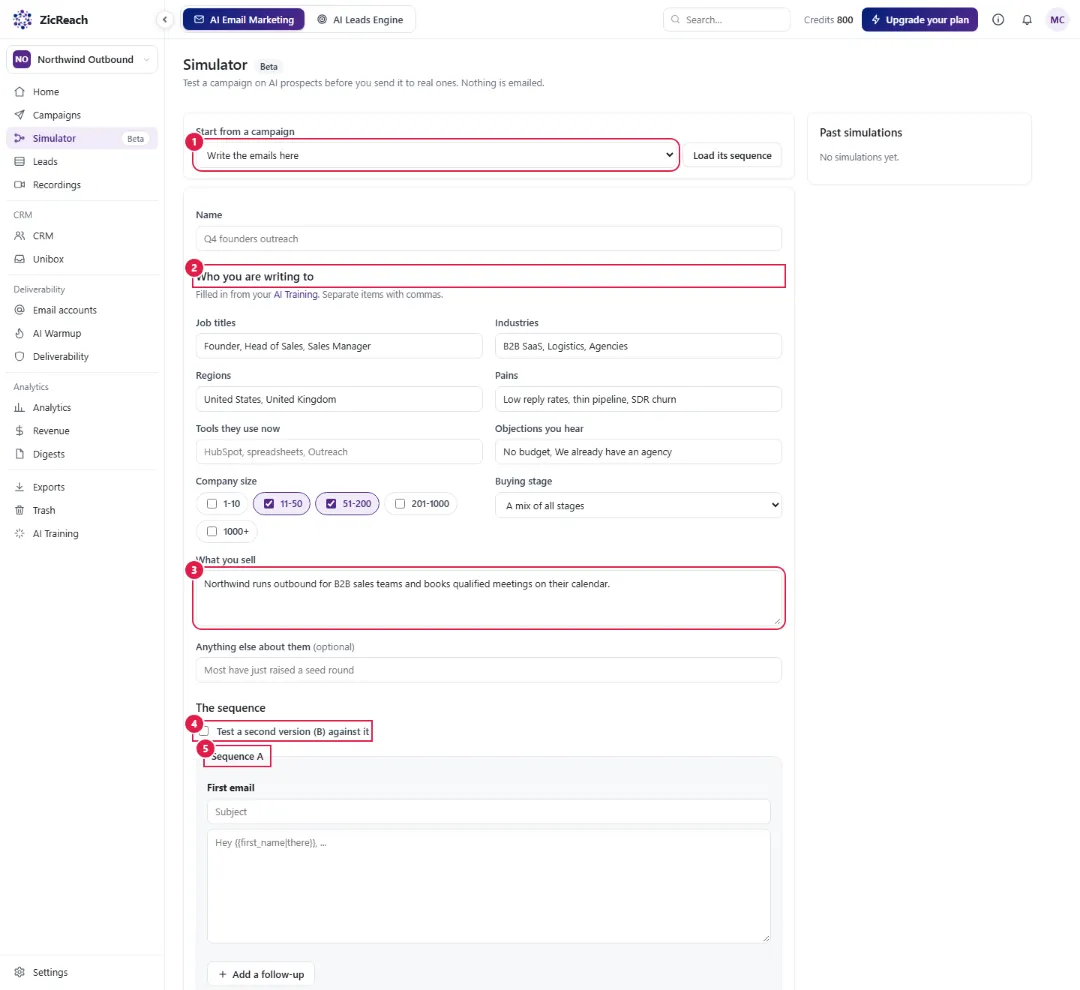Click the Simulator icon in the sidebar
The image size is (1080, 990).
coord(19,138)
